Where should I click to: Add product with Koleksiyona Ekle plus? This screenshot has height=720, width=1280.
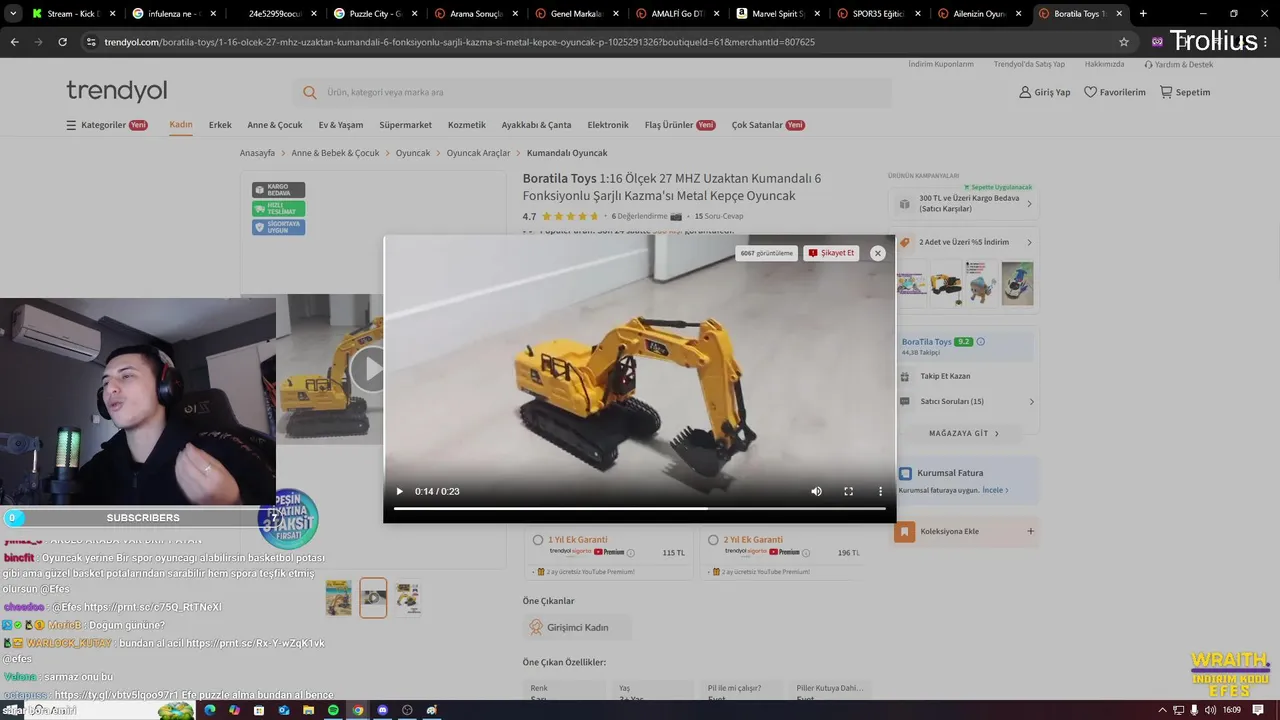pyautogui.click(x=1030, y=531)
